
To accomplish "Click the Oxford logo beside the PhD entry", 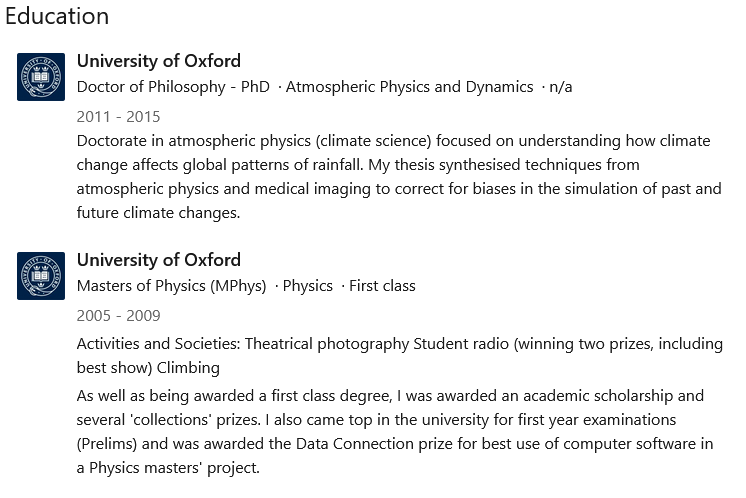I will 41,77.
